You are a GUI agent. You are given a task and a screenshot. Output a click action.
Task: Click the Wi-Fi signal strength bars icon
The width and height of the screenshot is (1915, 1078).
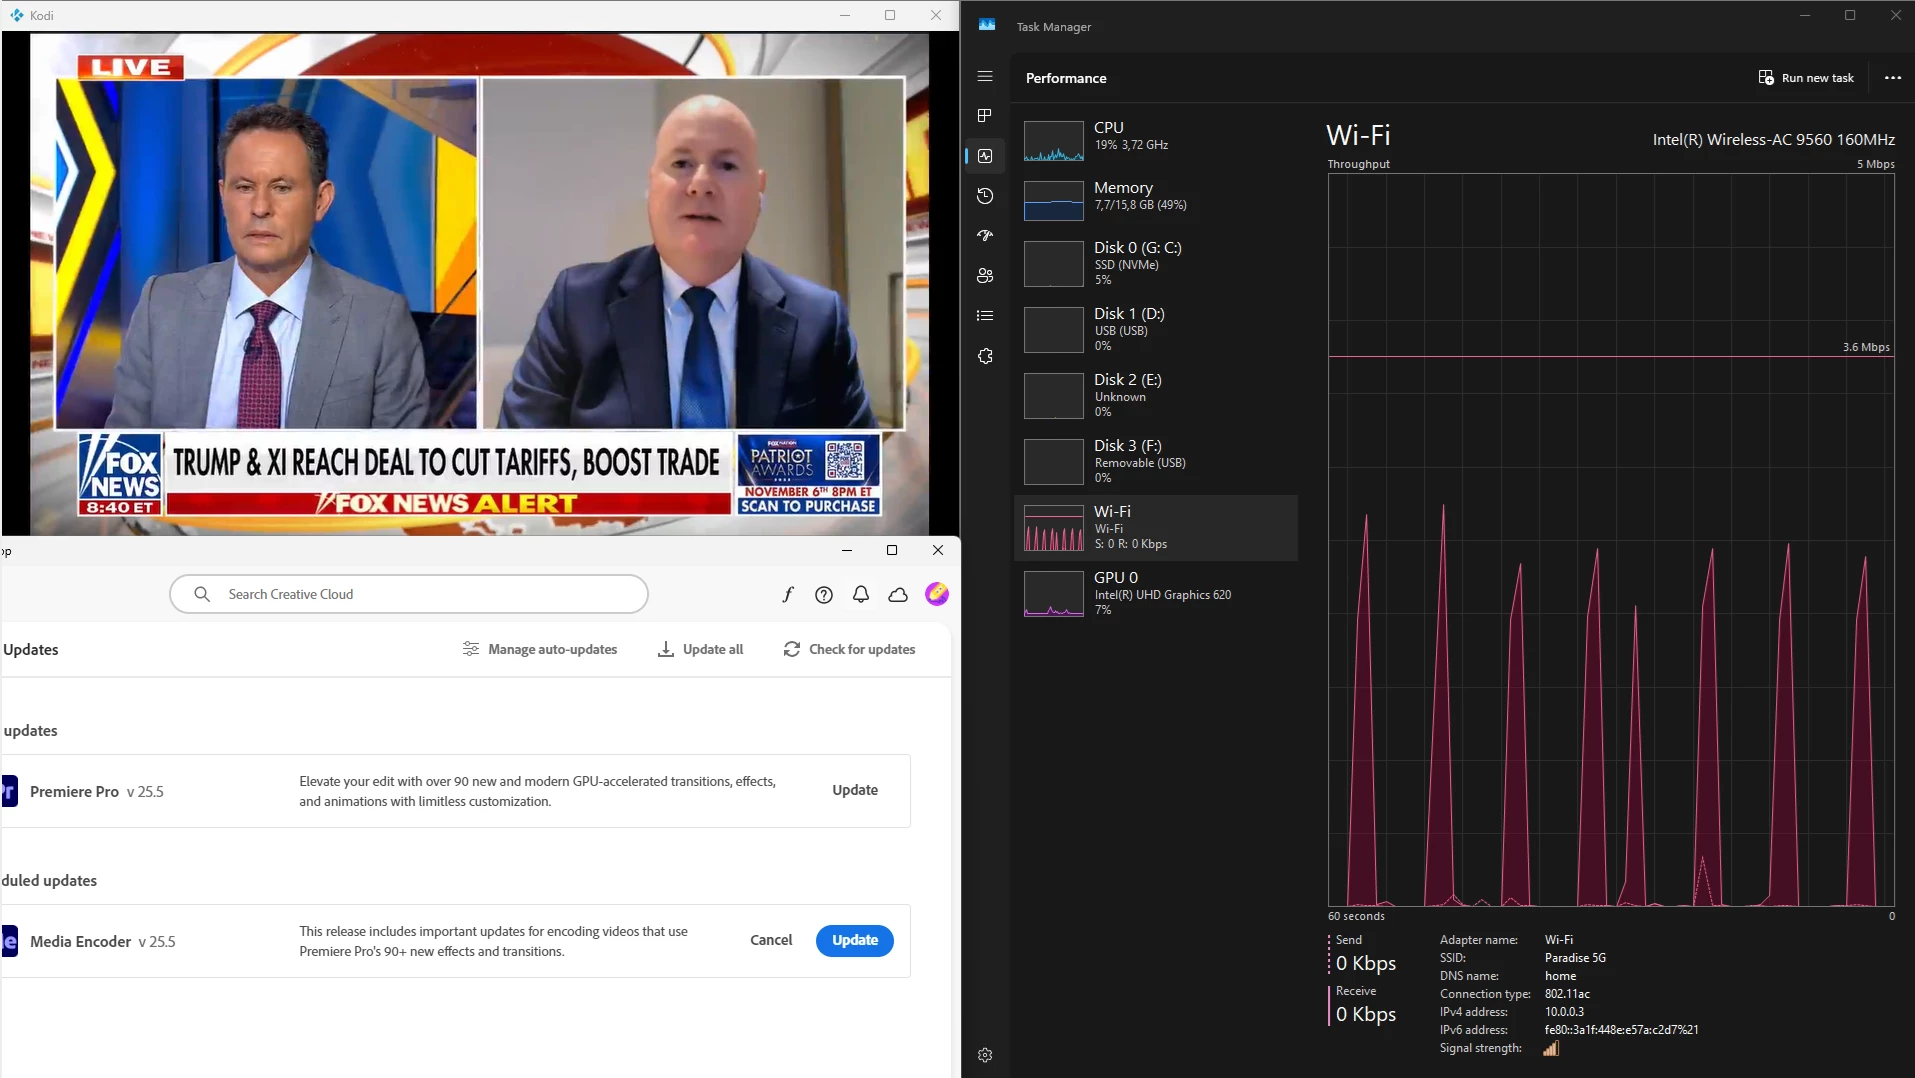tap(1551, 1048)
